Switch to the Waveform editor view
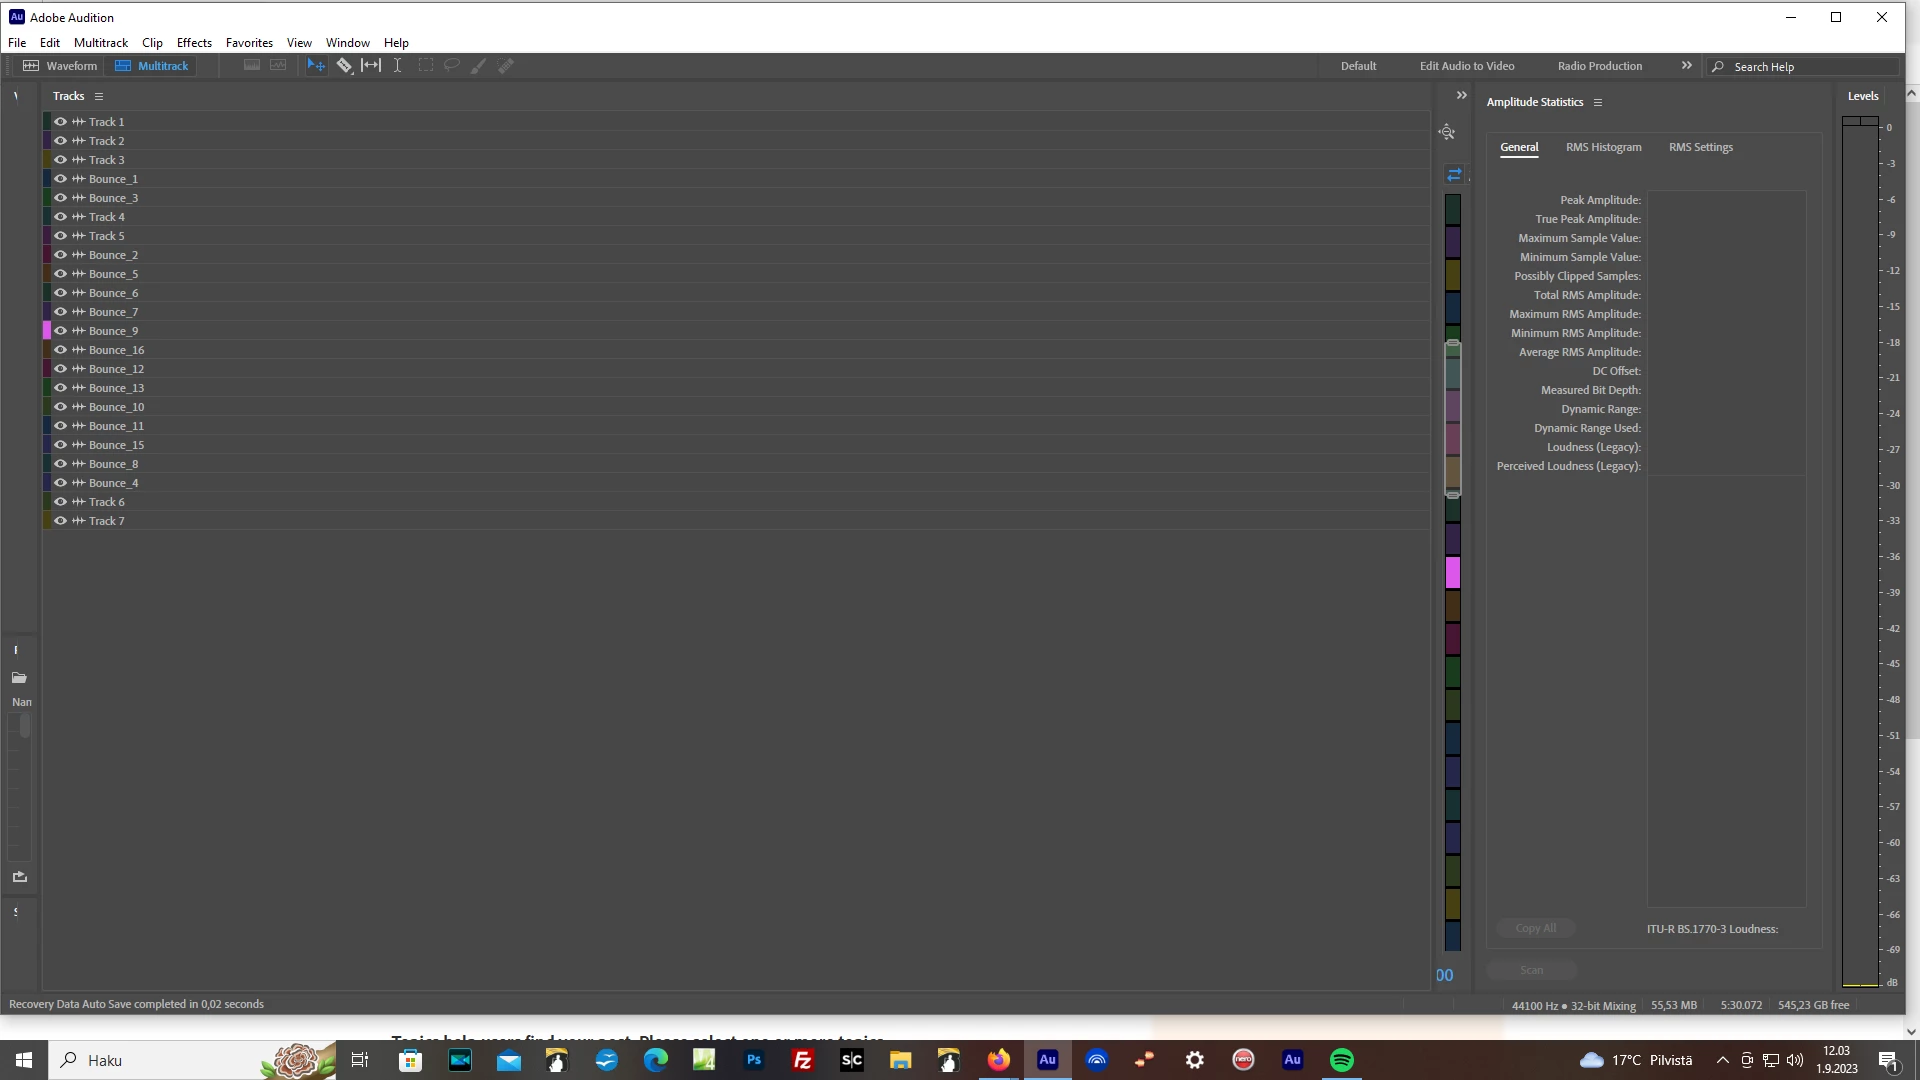Viewport: 1920px width, 1080px height. [x=60, y=66]
